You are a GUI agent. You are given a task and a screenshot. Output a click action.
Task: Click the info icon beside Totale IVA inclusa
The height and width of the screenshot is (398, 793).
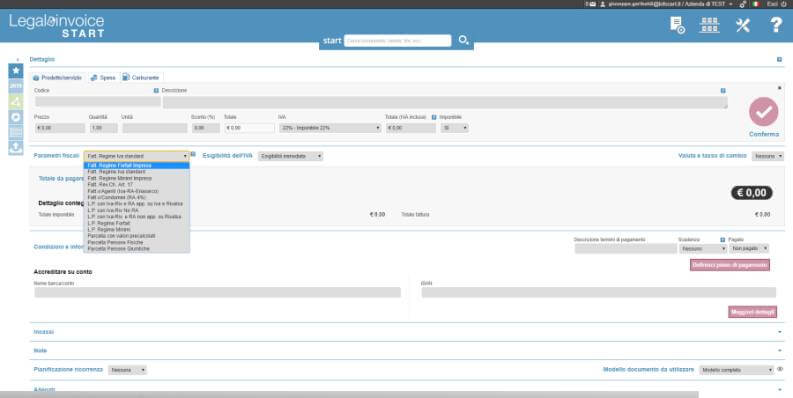pos(434,117)
